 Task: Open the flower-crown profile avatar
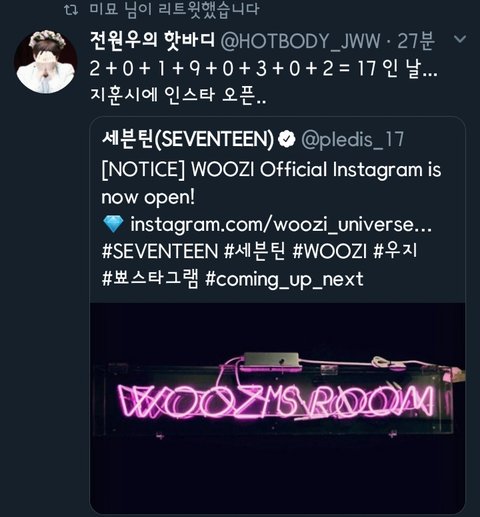coord(46,62)
